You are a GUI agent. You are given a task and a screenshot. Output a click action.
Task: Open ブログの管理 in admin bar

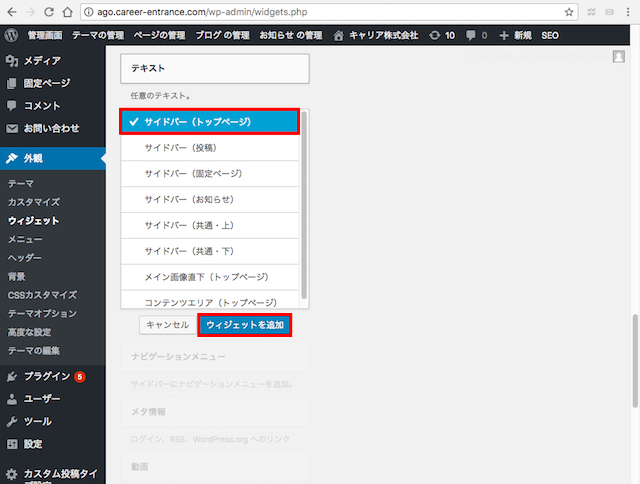pyautogui.click(x=222, y=36)
